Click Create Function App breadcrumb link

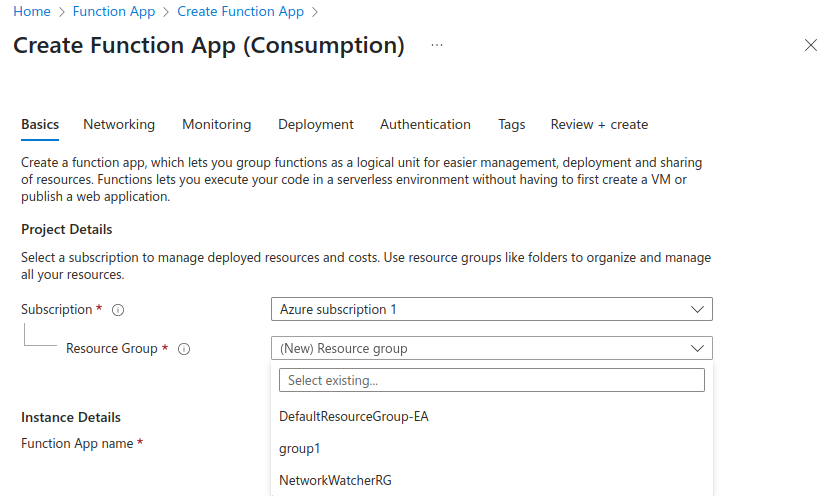(x=240, y=12)
